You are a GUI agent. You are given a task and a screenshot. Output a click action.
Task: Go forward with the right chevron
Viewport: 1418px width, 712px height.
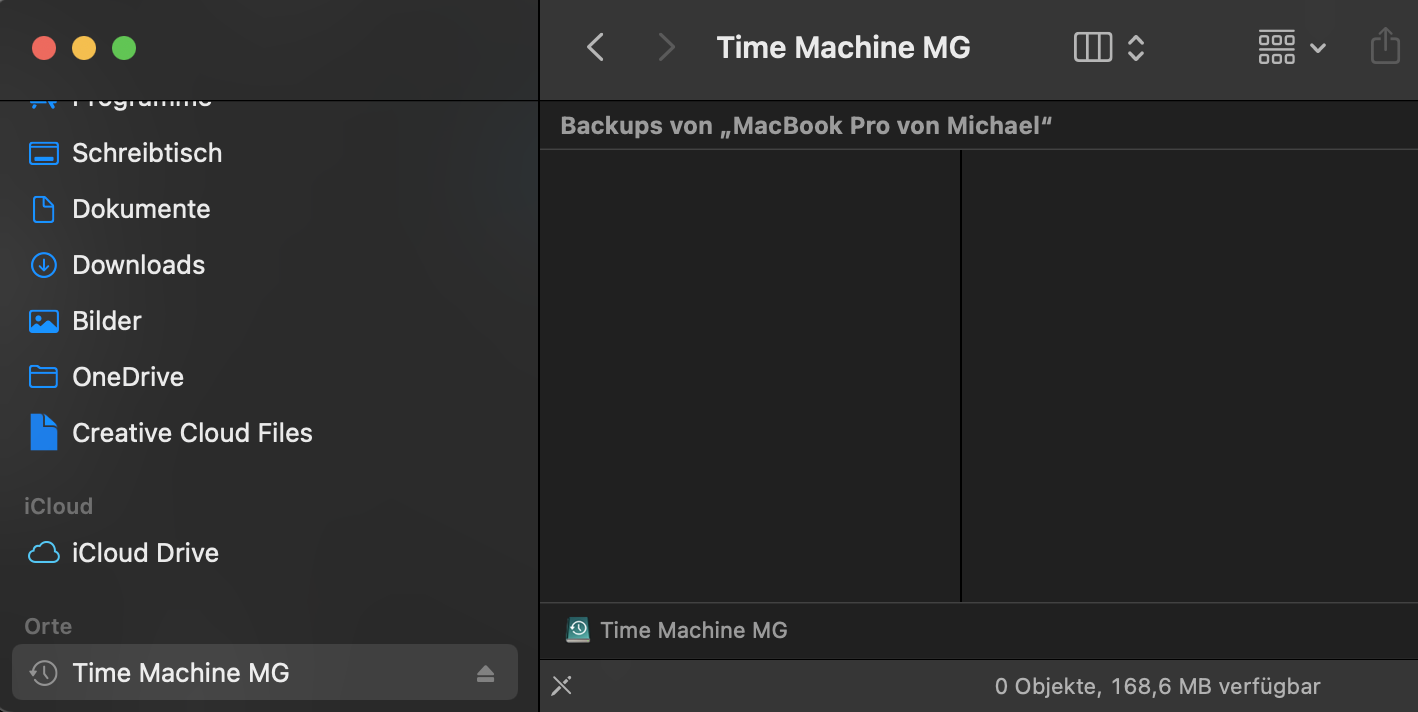point(666,47)
